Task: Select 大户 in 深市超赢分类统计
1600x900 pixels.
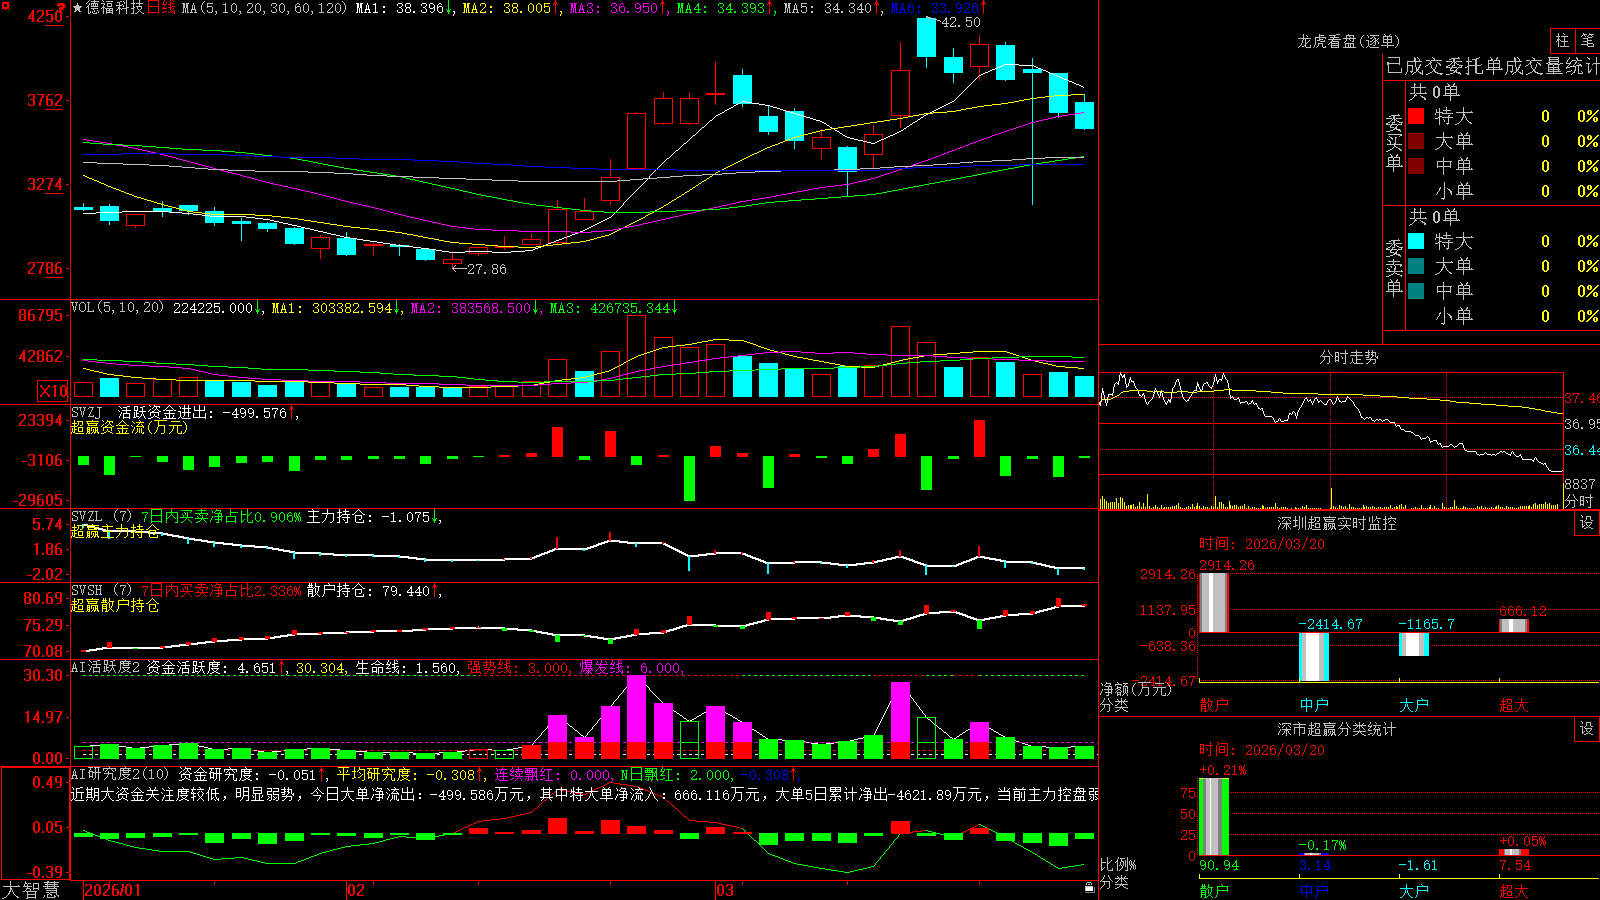Action: [x=1414, y=891]
